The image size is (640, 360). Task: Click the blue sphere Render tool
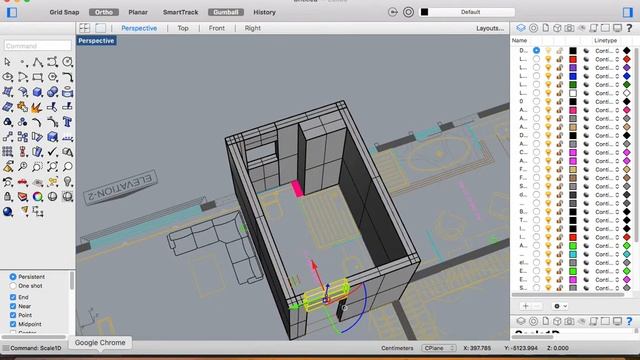pyautogui.click(x=7, y=211)
